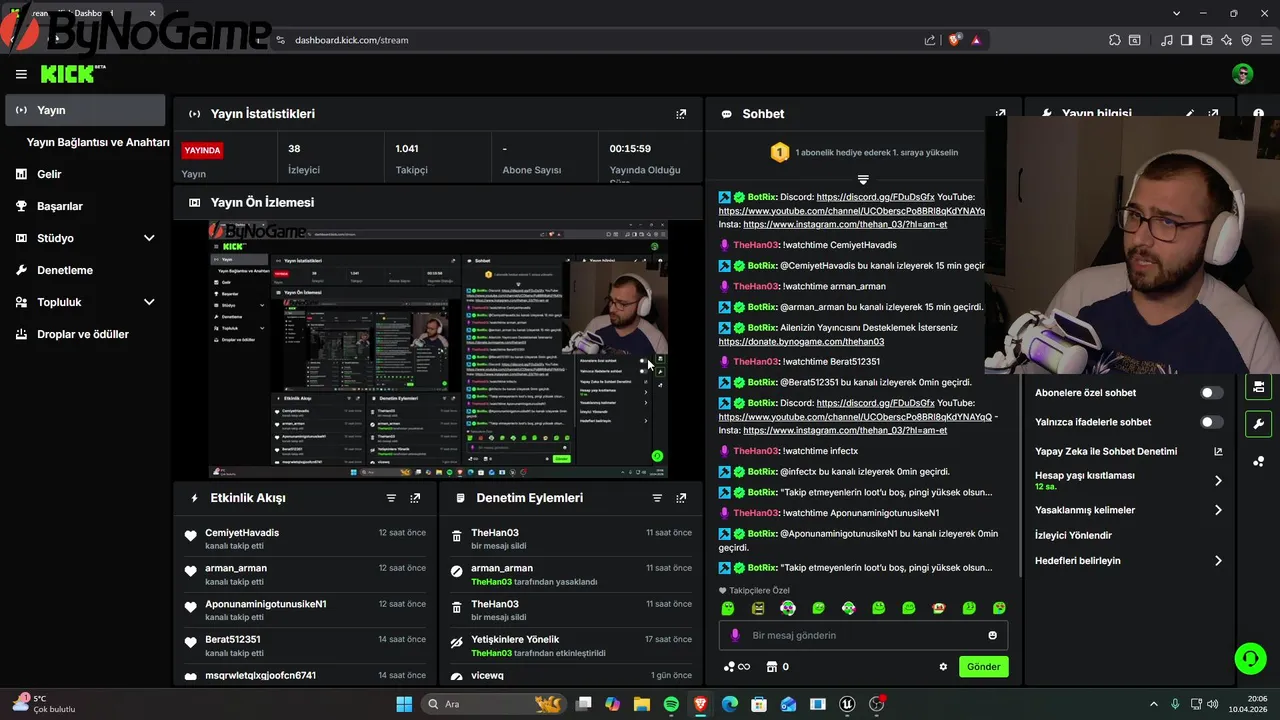Screen dimensions: 1280x720
Task: Filter the Denetim Eylemleri list
Action: 657,498
